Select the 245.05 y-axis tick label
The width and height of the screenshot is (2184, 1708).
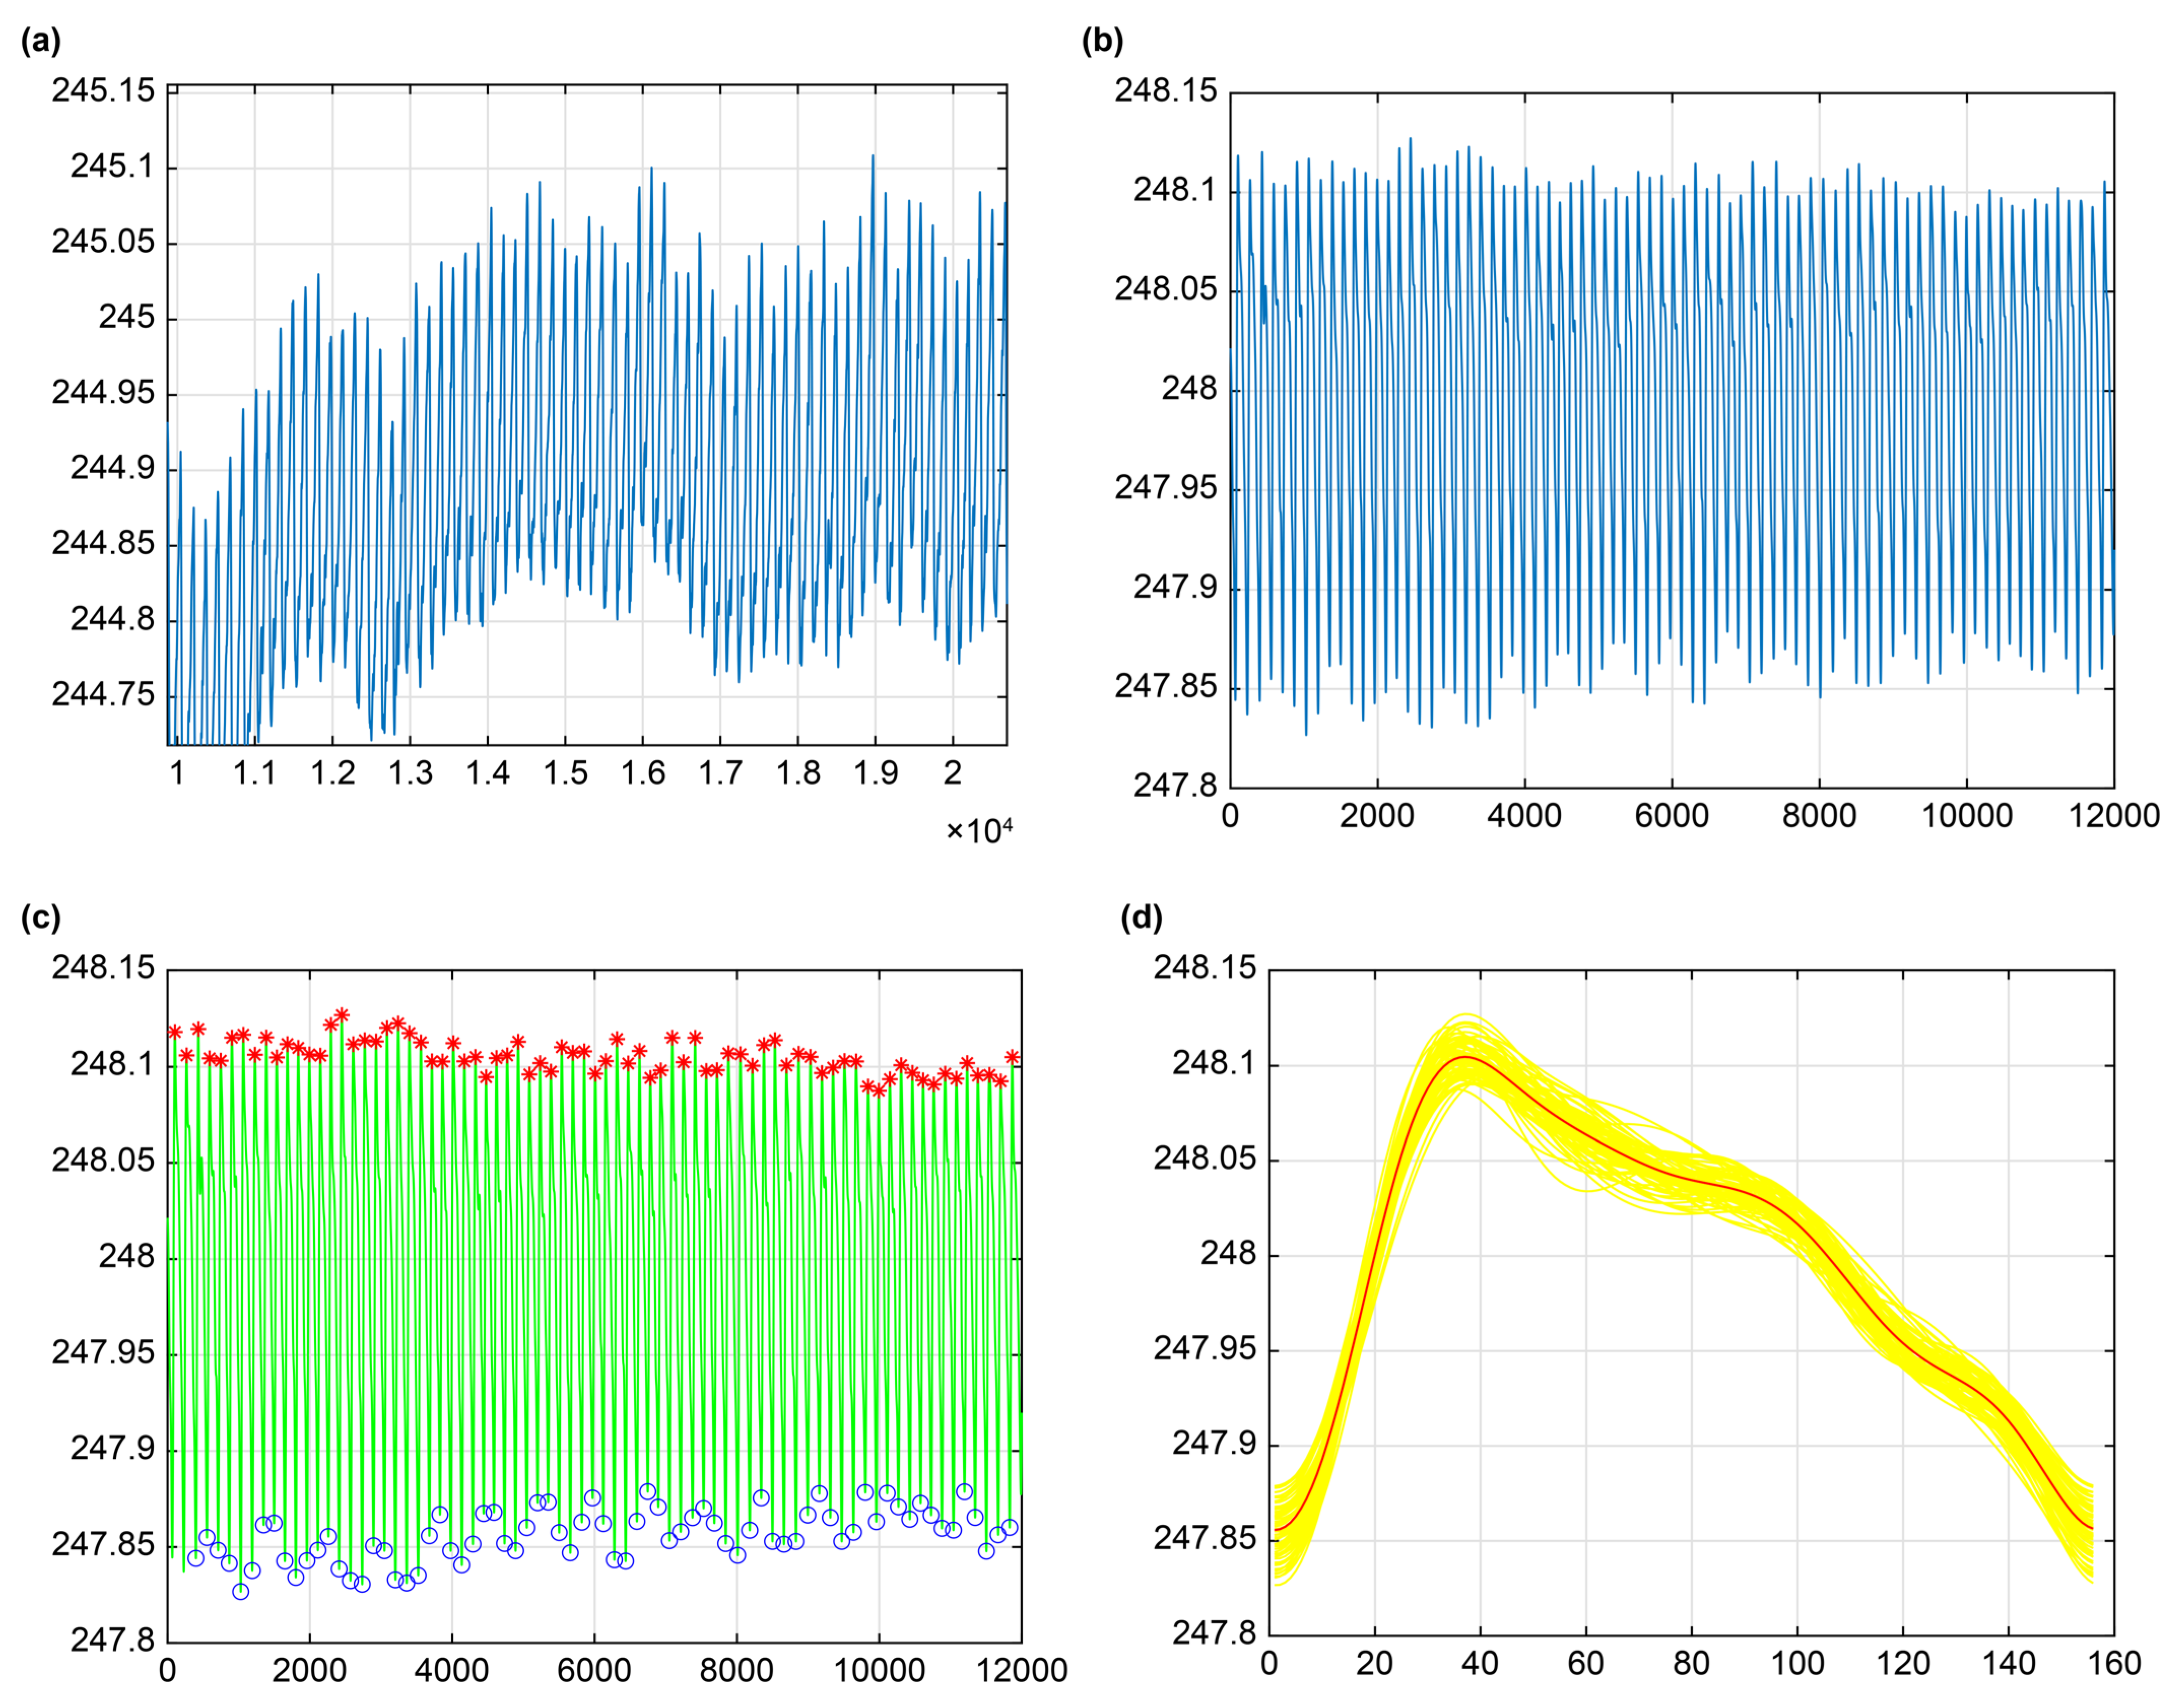[x=104, y=242]
